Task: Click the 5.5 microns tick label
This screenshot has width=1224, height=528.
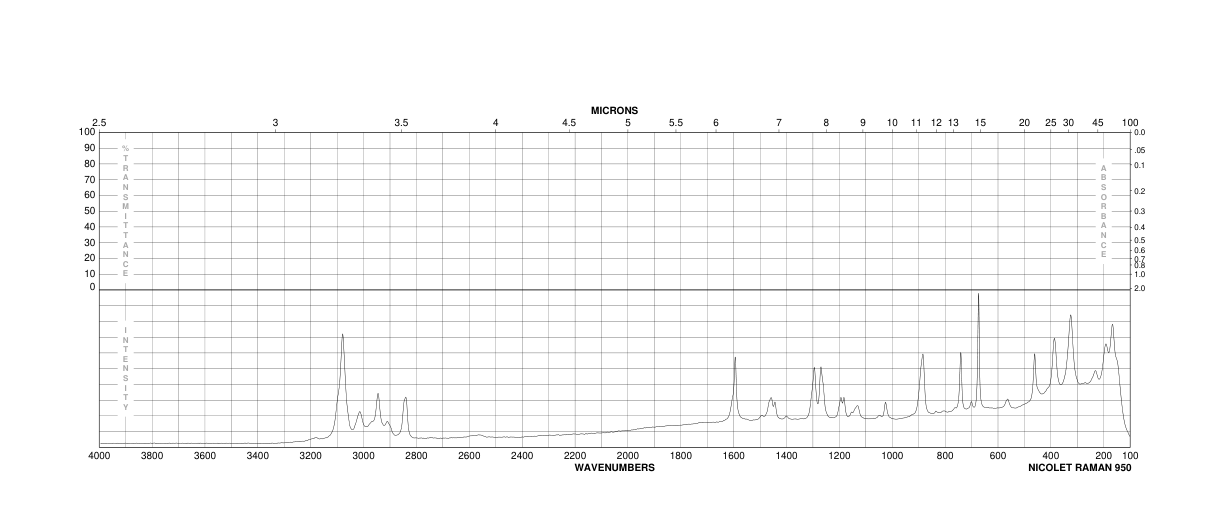Action: click(676, 123)
